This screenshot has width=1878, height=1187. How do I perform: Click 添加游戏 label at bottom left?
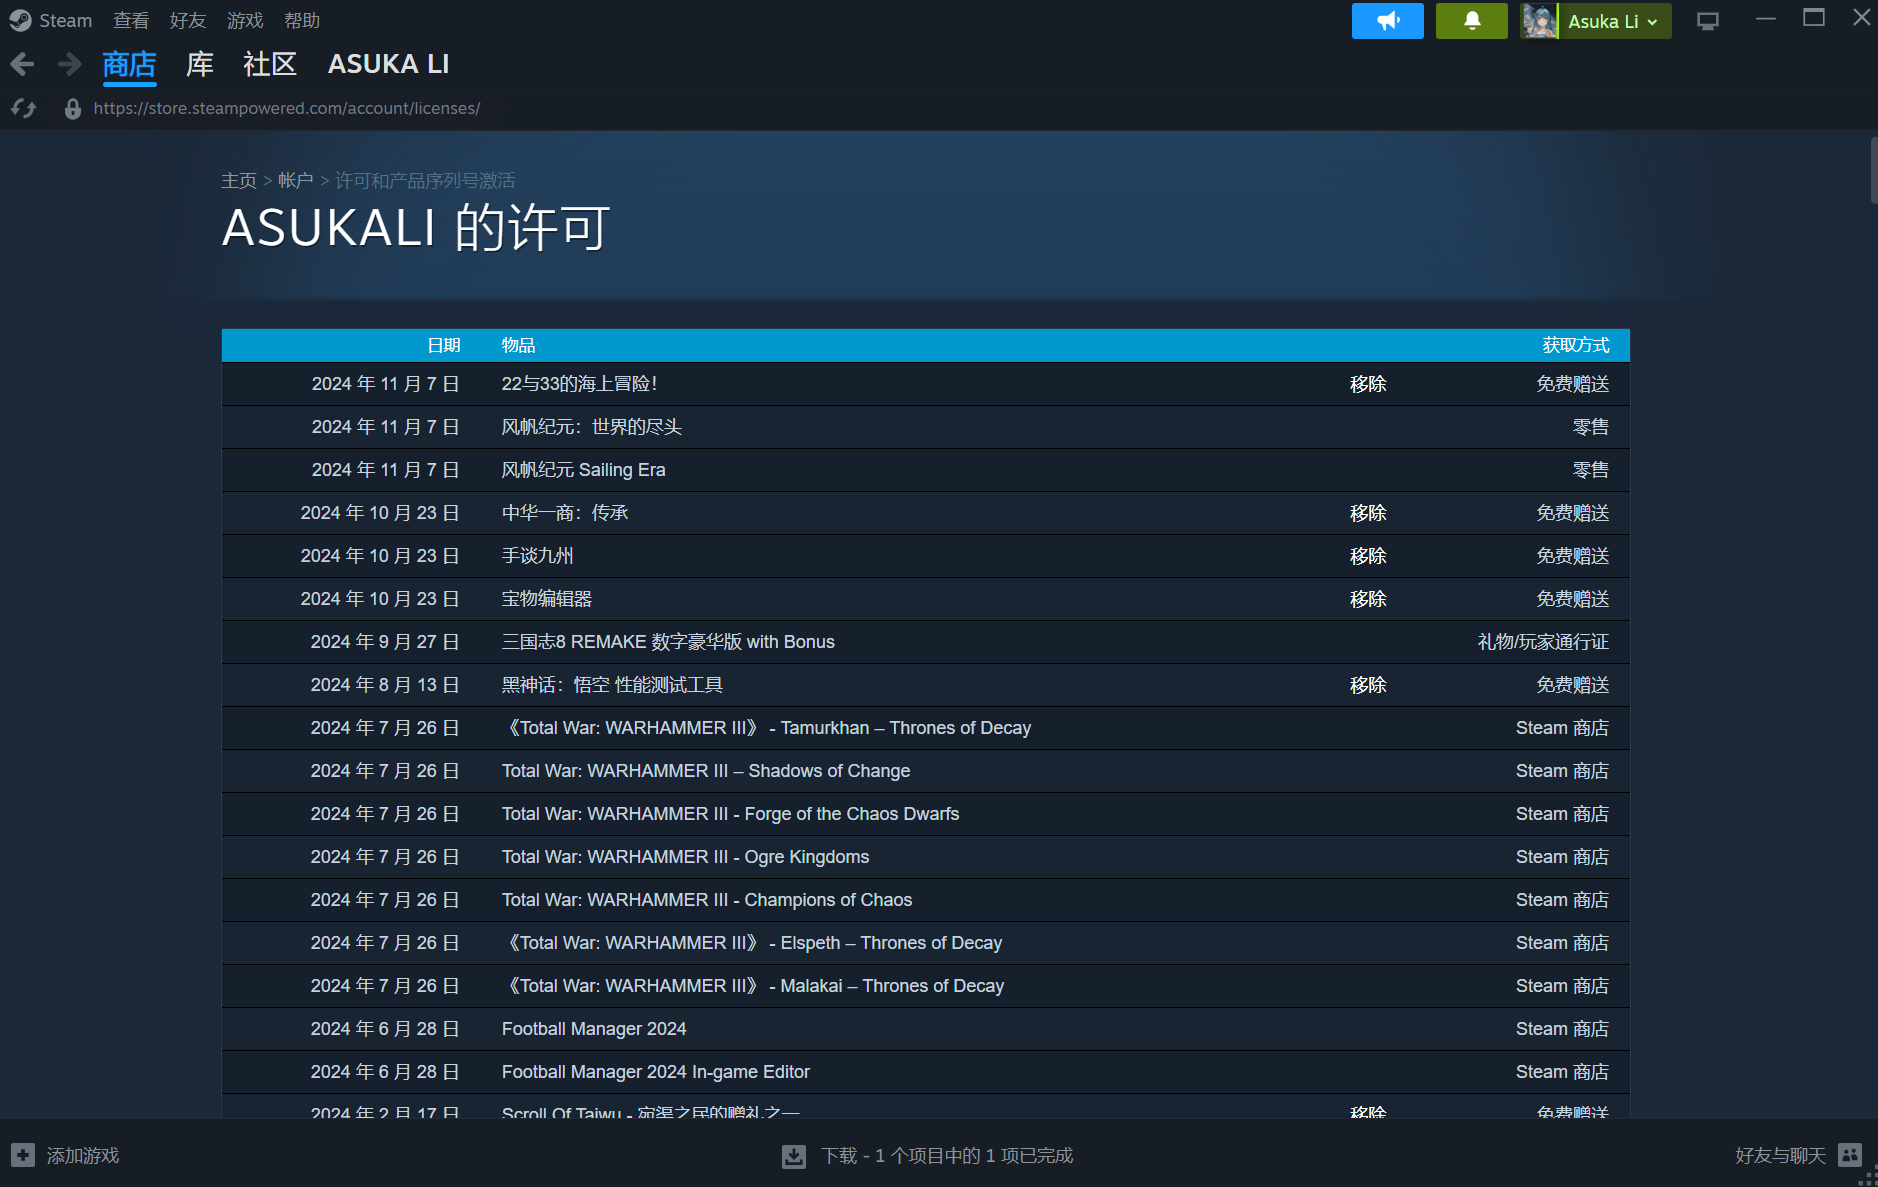tap(83, 1156)
